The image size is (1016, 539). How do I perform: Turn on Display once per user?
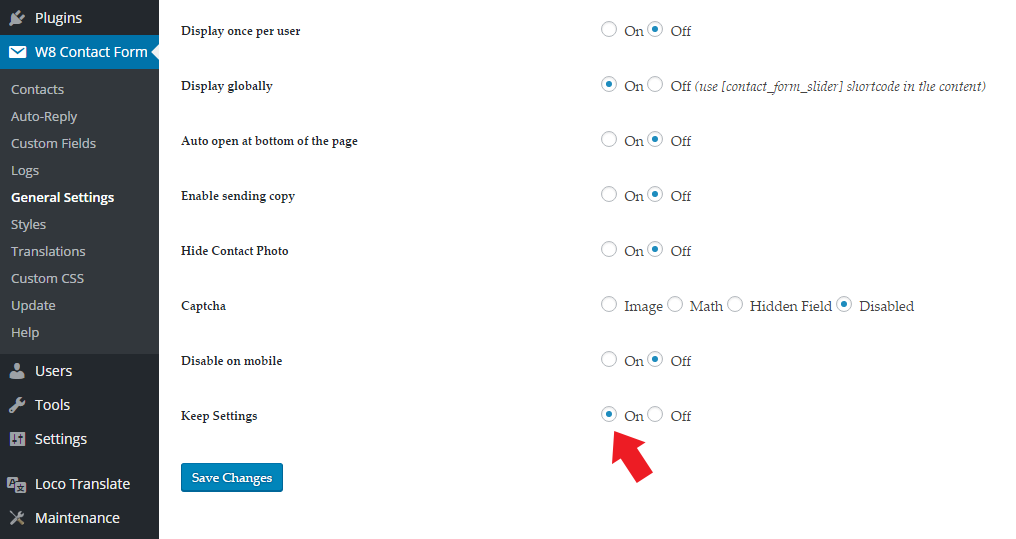click(x=608, y=29)
